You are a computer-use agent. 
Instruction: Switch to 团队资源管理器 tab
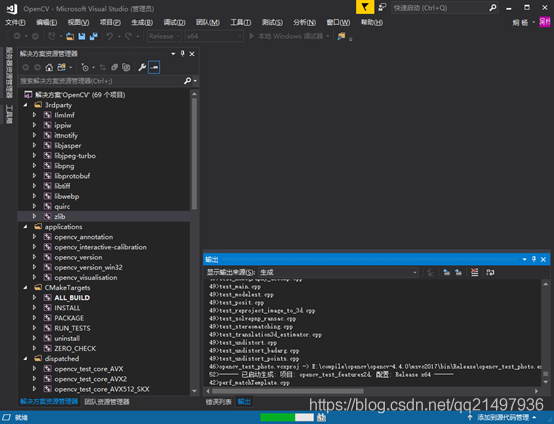coord(107,402)
